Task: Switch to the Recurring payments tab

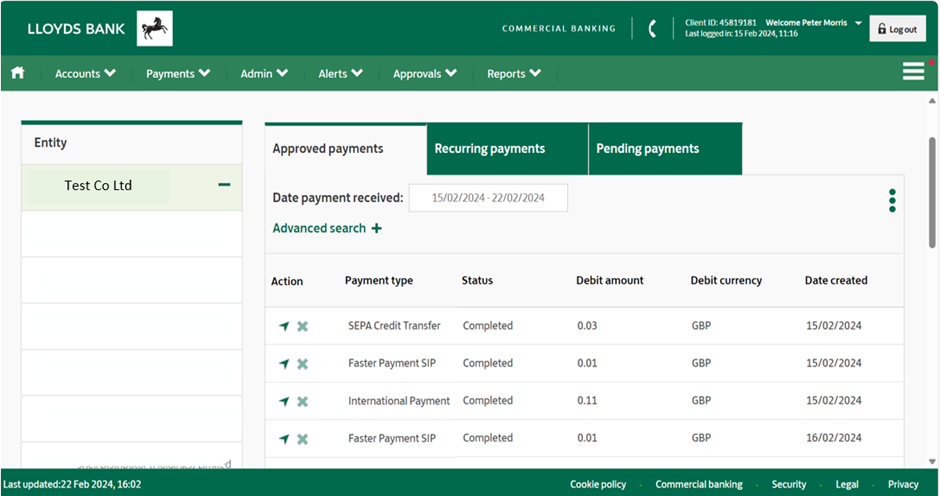Action: (507, 149)
